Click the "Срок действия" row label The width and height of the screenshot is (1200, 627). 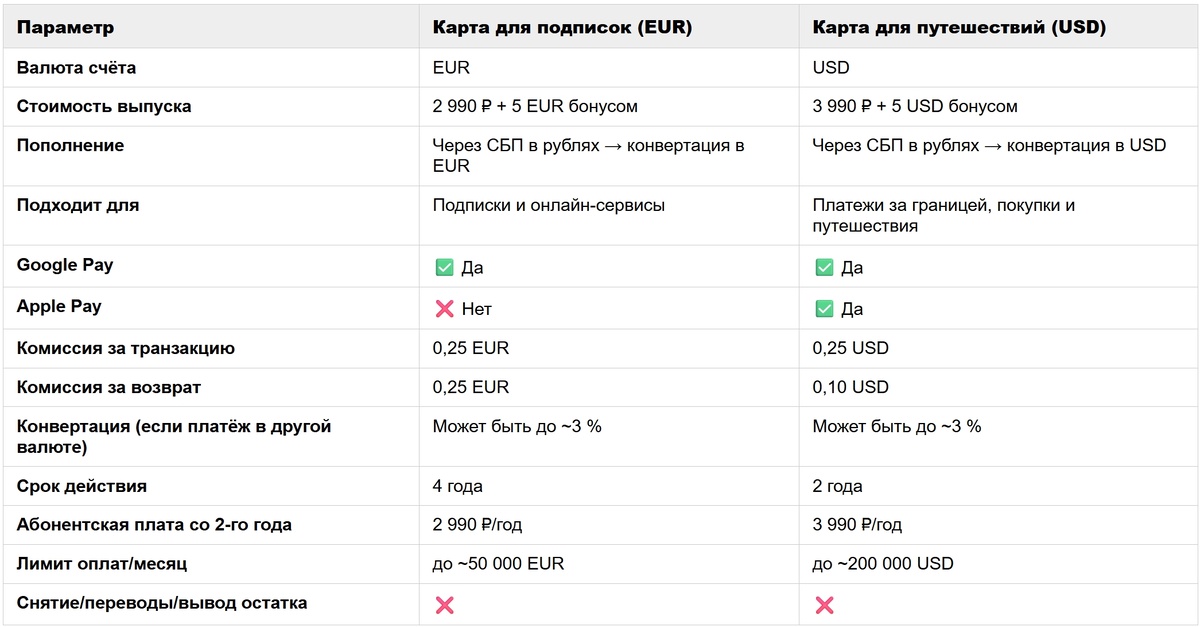(82, 486)
